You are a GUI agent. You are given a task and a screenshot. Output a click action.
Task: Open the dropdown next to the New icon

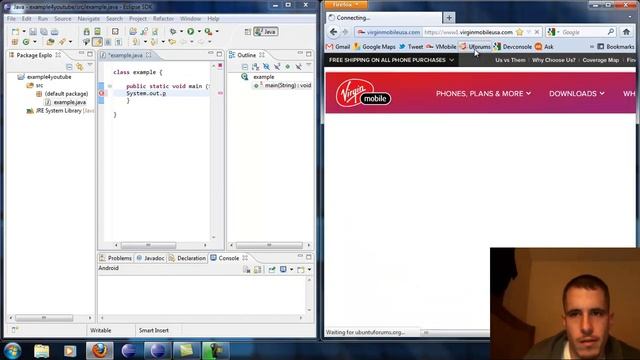tap(23, 31)
